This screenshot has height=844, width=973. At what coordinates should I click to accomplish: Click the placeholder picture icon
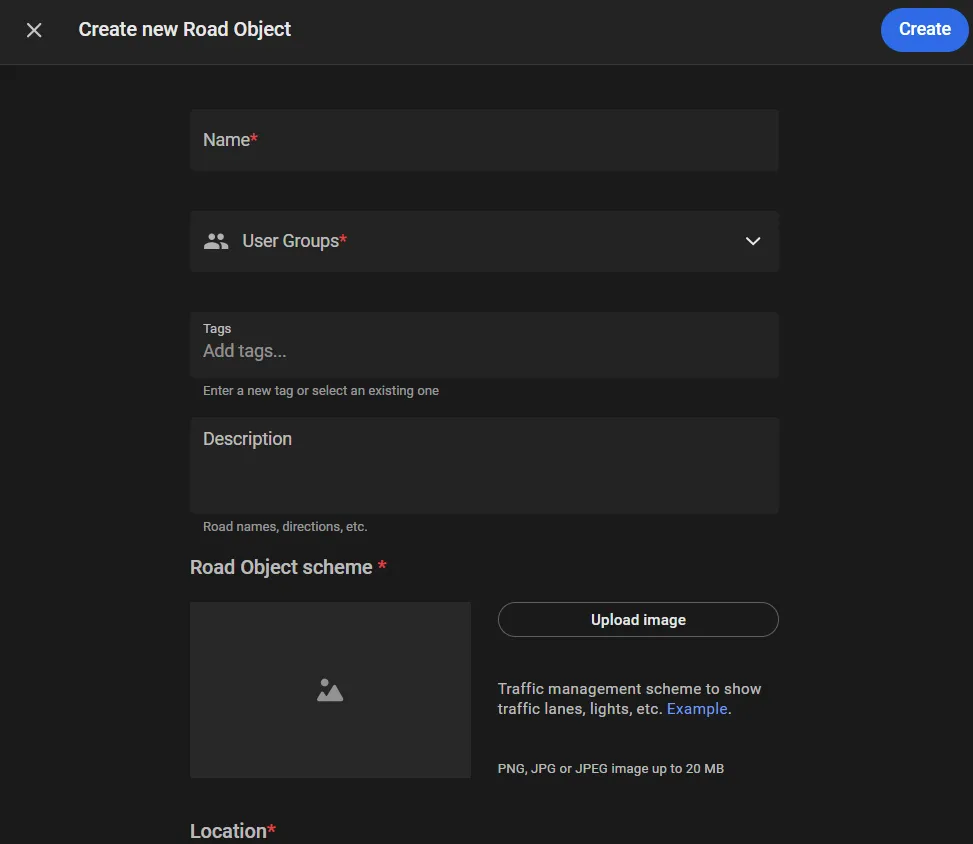pyautogui.click(x=330, y=690)
